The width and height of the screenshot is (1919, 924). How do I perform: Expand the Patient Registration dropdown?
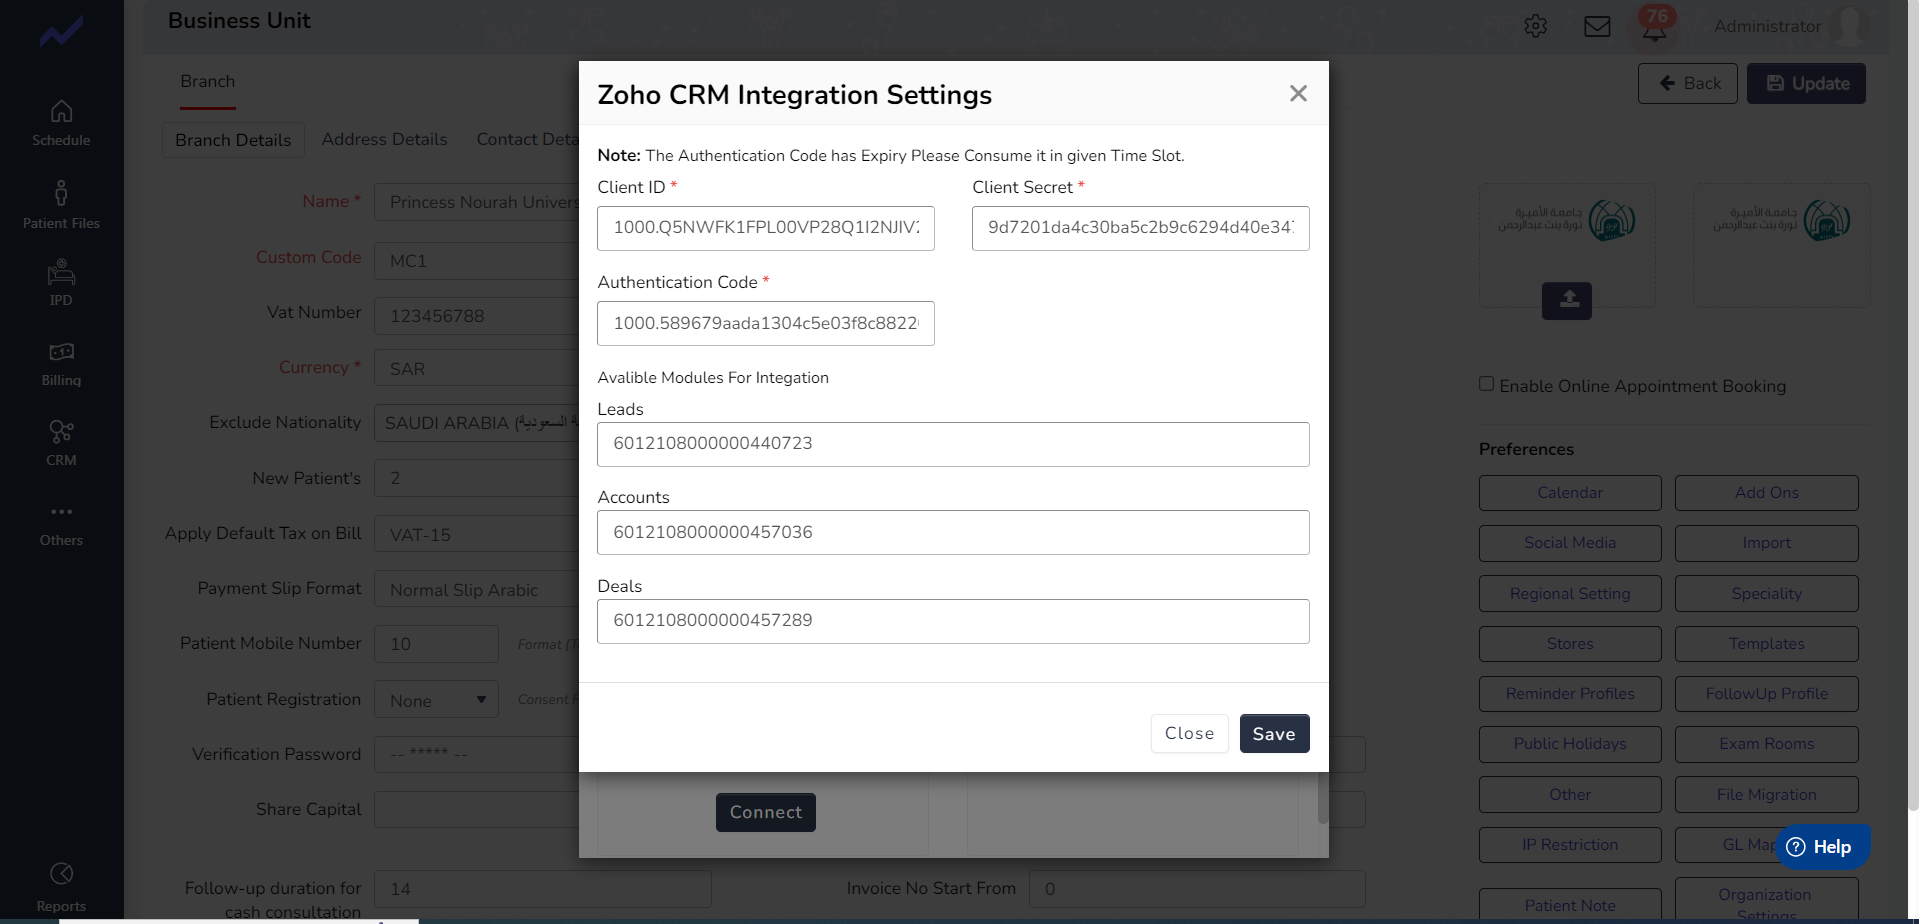436,700
